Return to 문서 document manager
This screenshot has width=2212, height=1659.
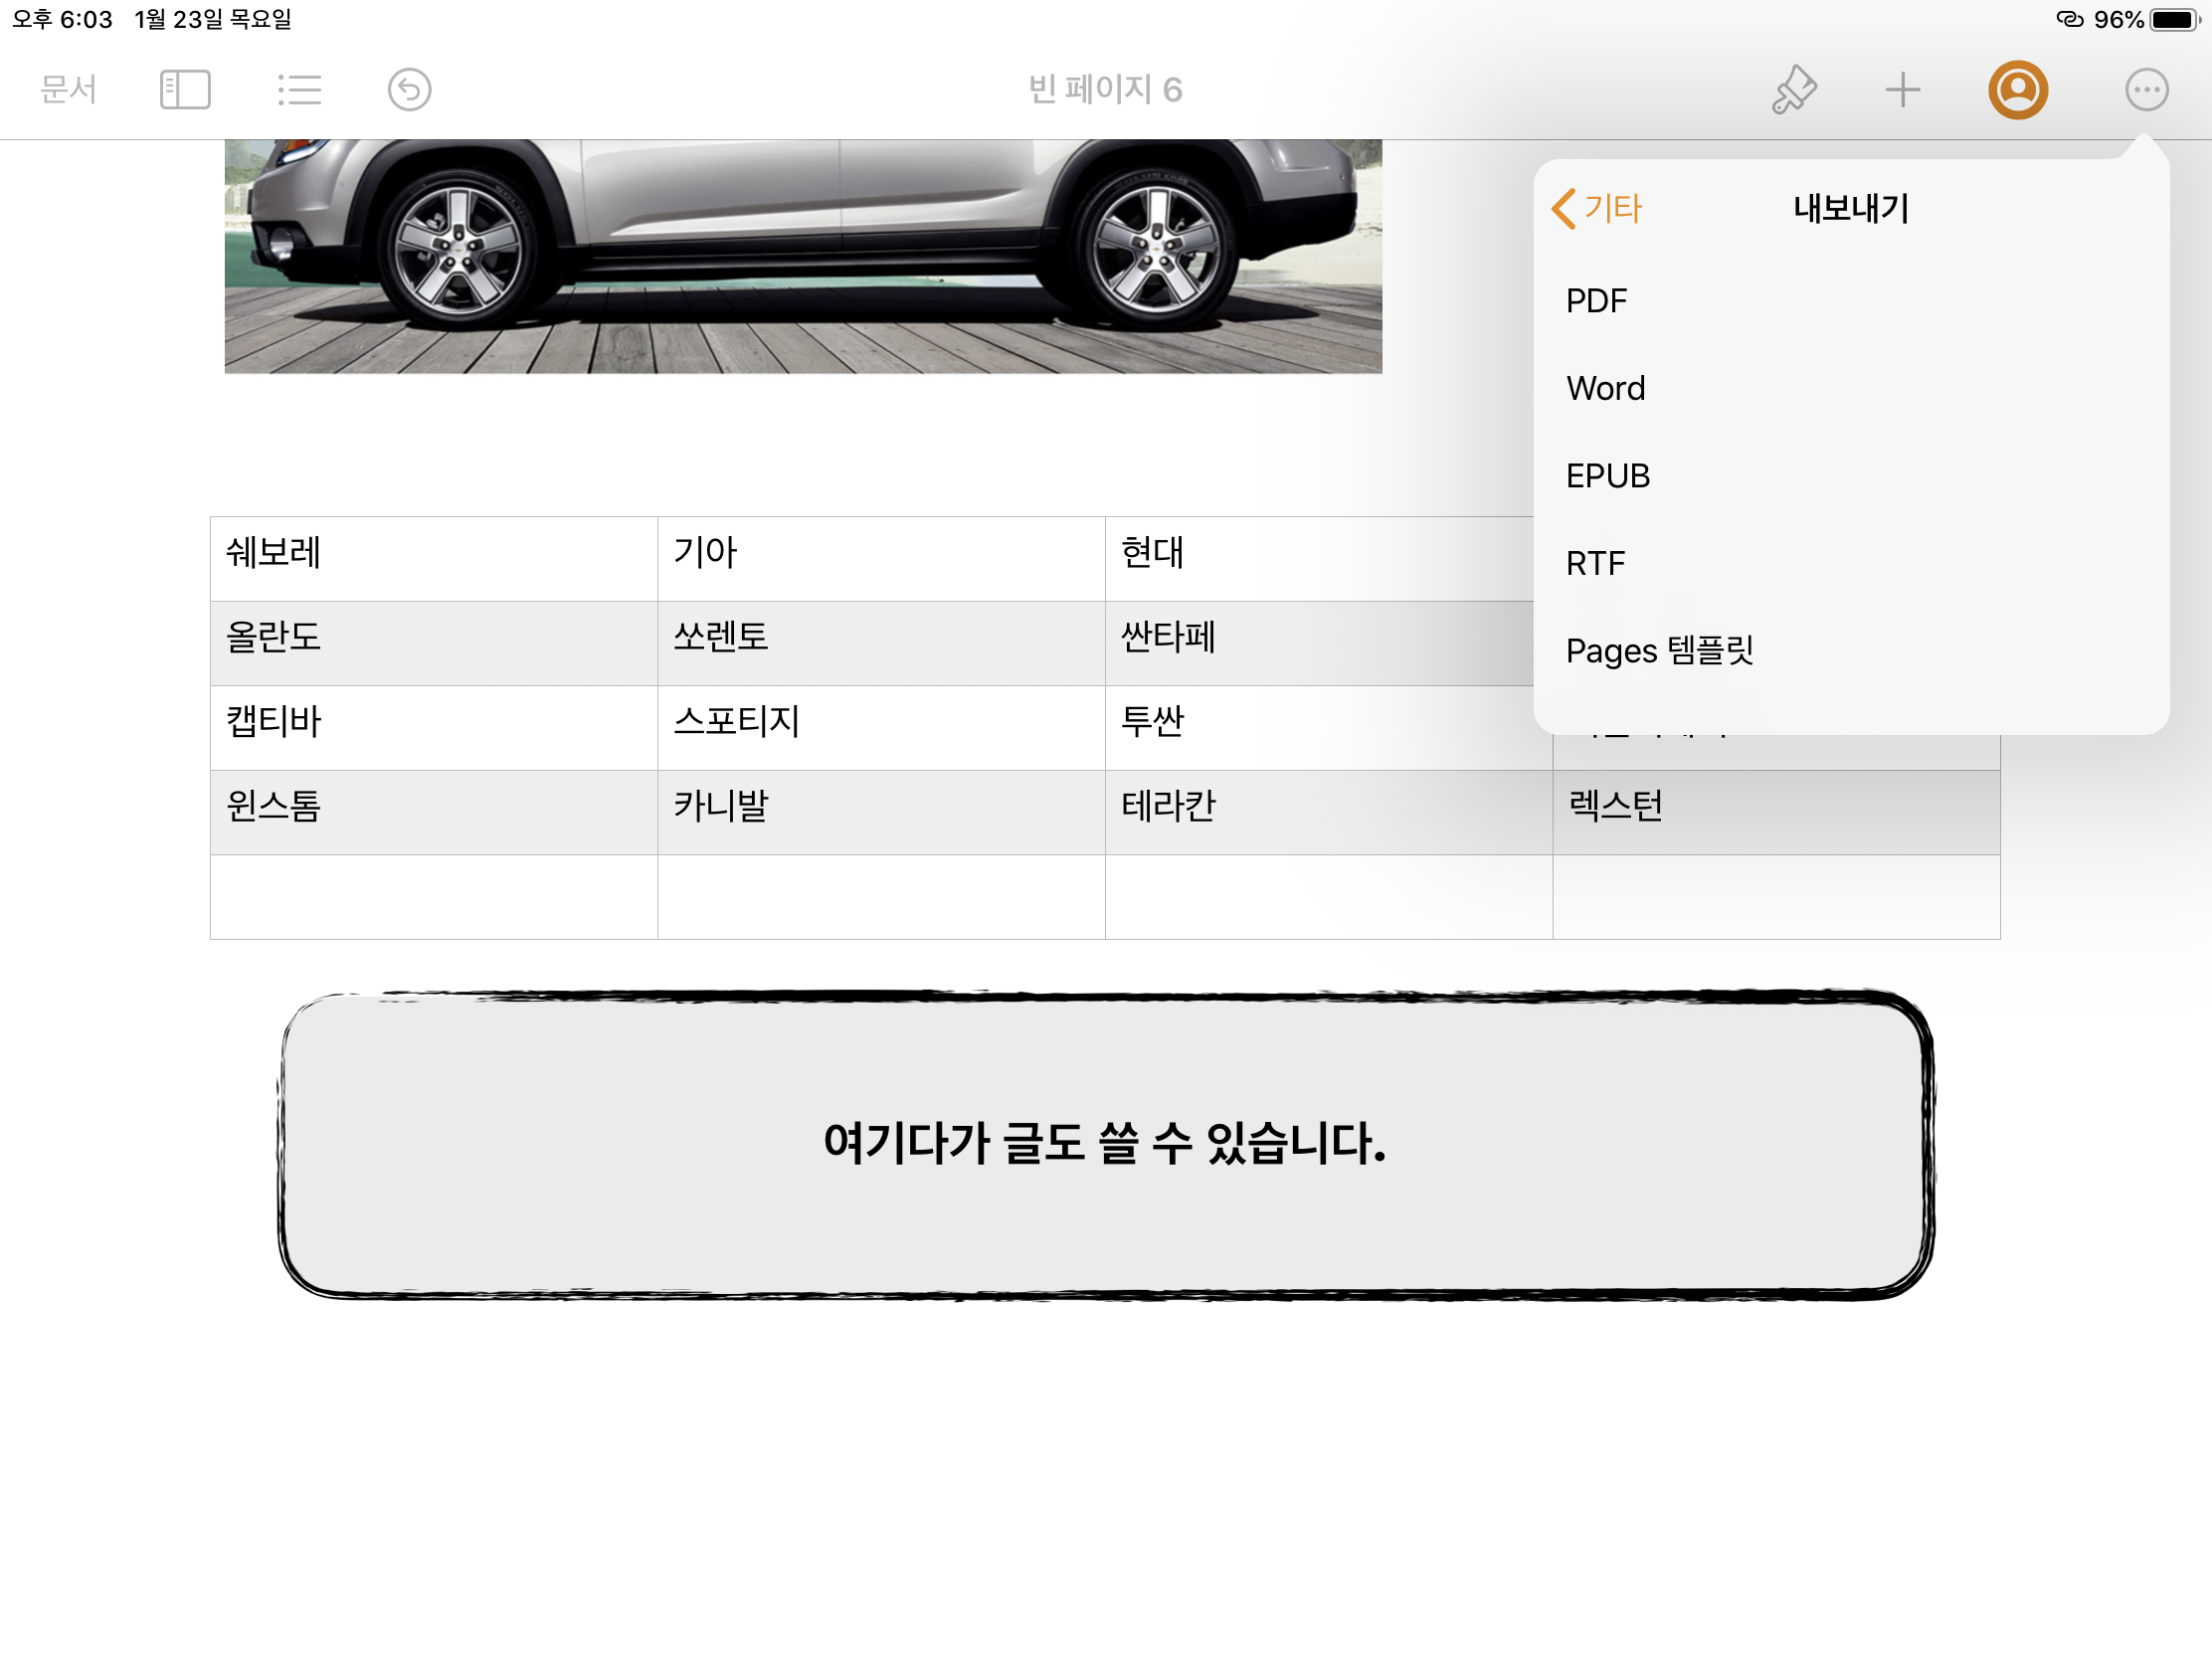[68, 90]
